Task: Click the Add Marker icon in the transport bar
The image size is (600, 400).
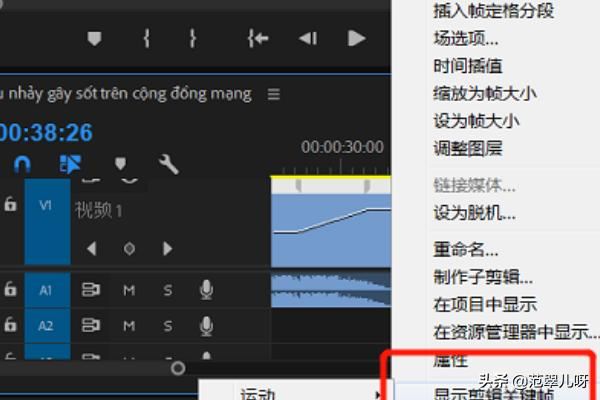Action: (x=95, y=39)
